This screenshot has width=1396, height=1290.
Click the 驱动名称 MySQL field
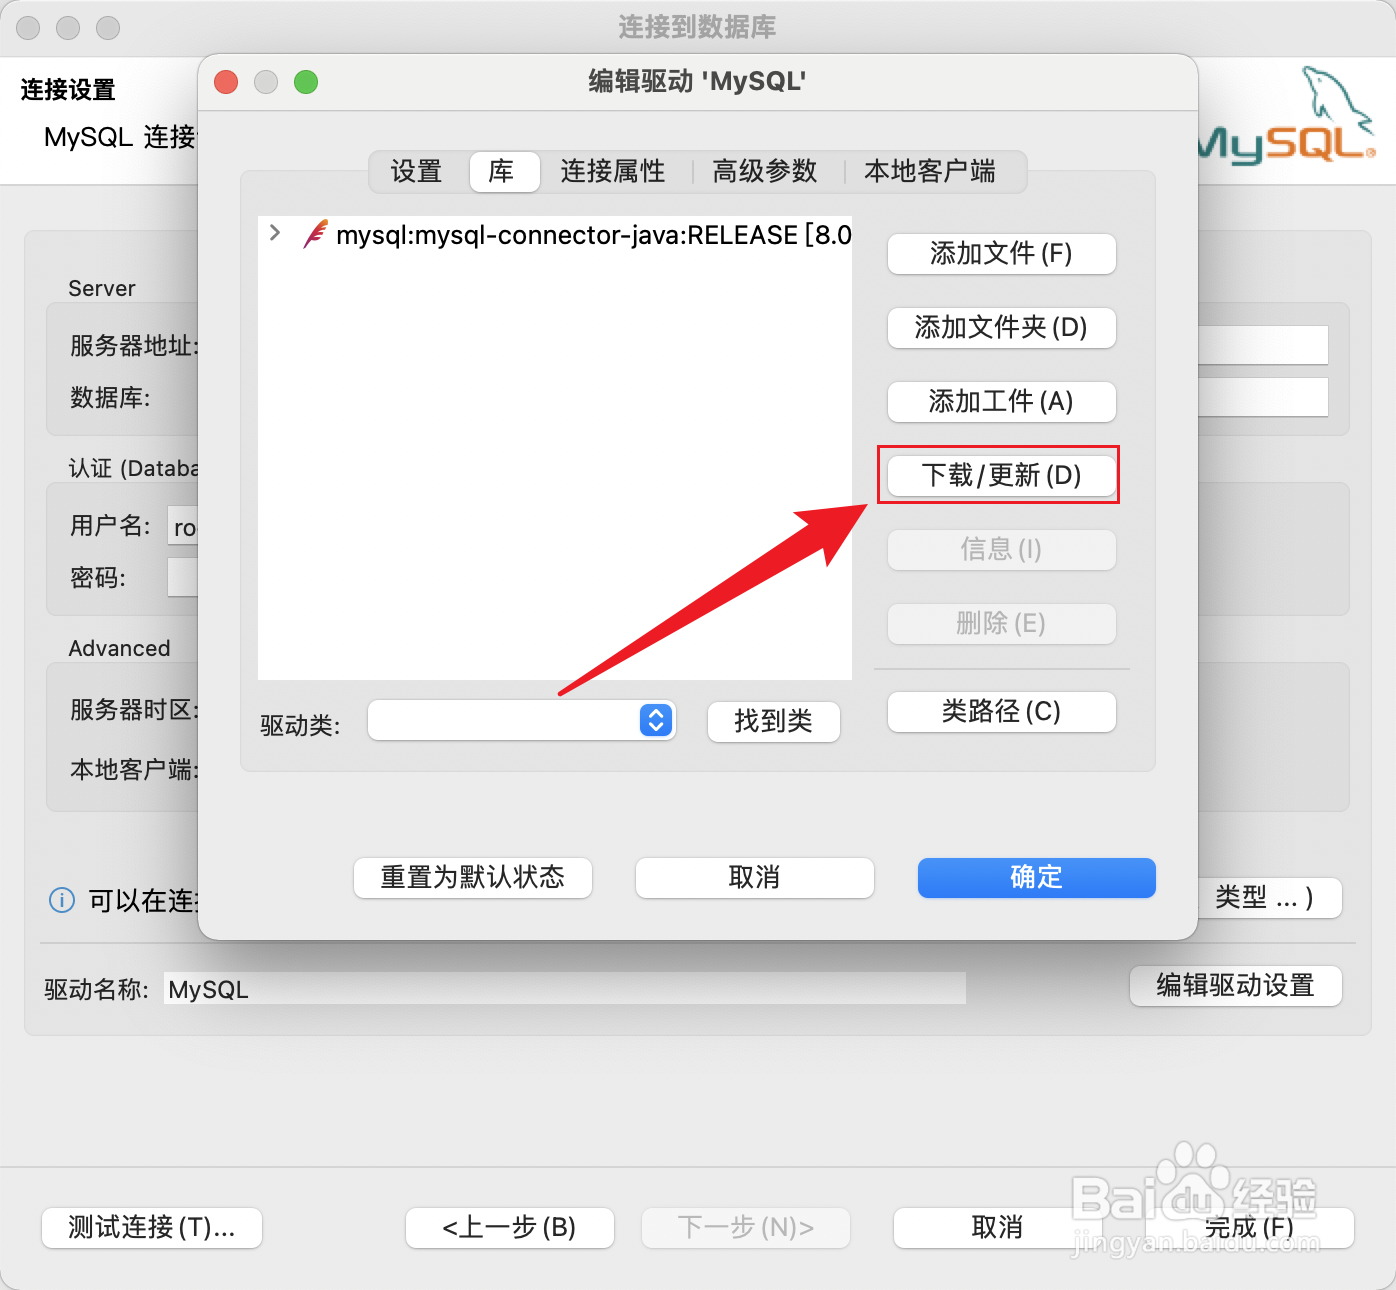[565, 989]
